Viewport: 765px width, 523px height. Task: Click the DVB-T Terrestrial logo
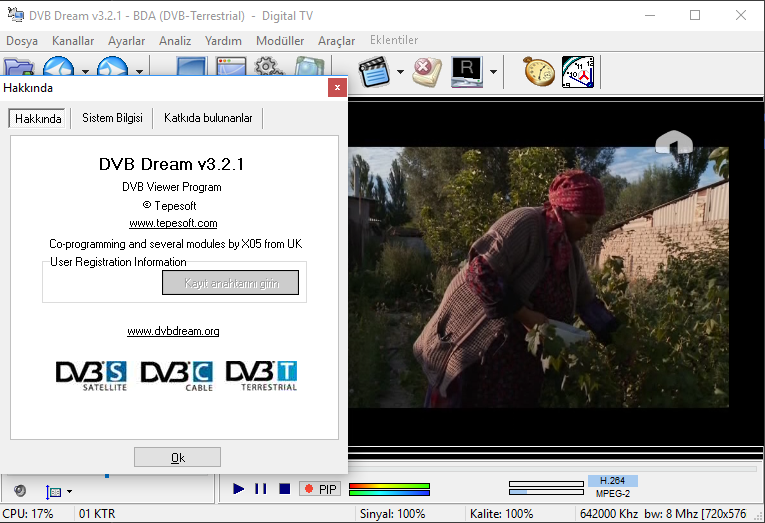coord(262,376)
